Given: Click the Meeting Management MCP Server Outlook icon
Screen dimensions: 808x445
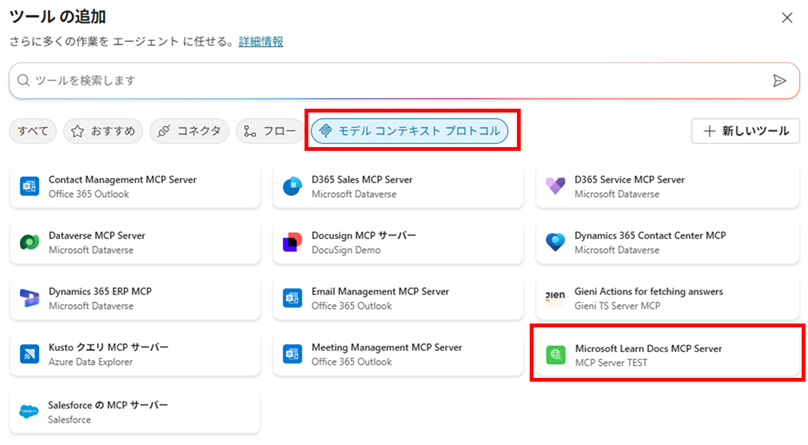Looking at the screenshot, I should pyautogui.click(x=292, y=354).
